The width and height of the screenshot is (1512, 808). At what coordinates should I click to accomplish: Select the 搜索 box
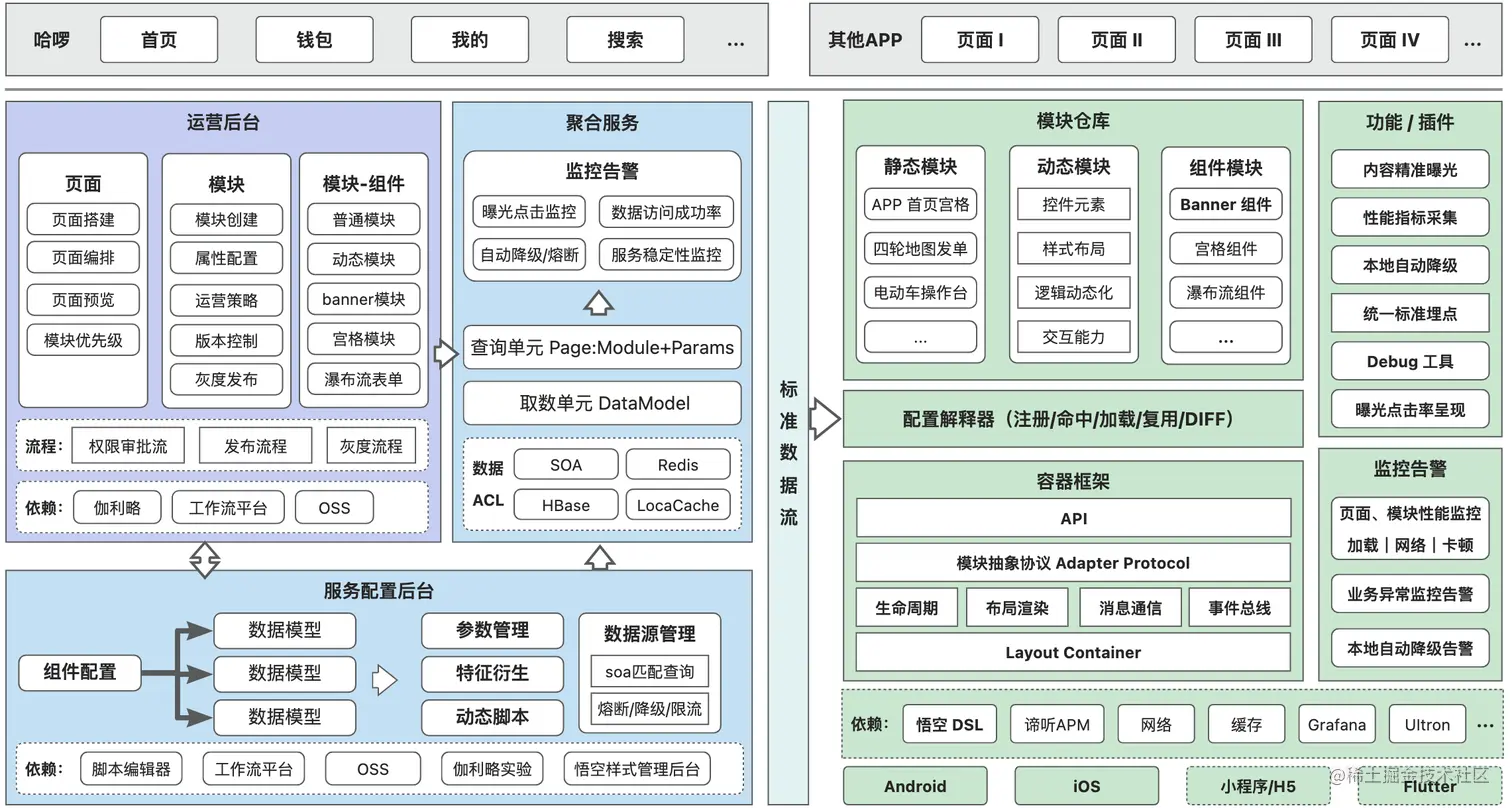(x=625, y=40)
